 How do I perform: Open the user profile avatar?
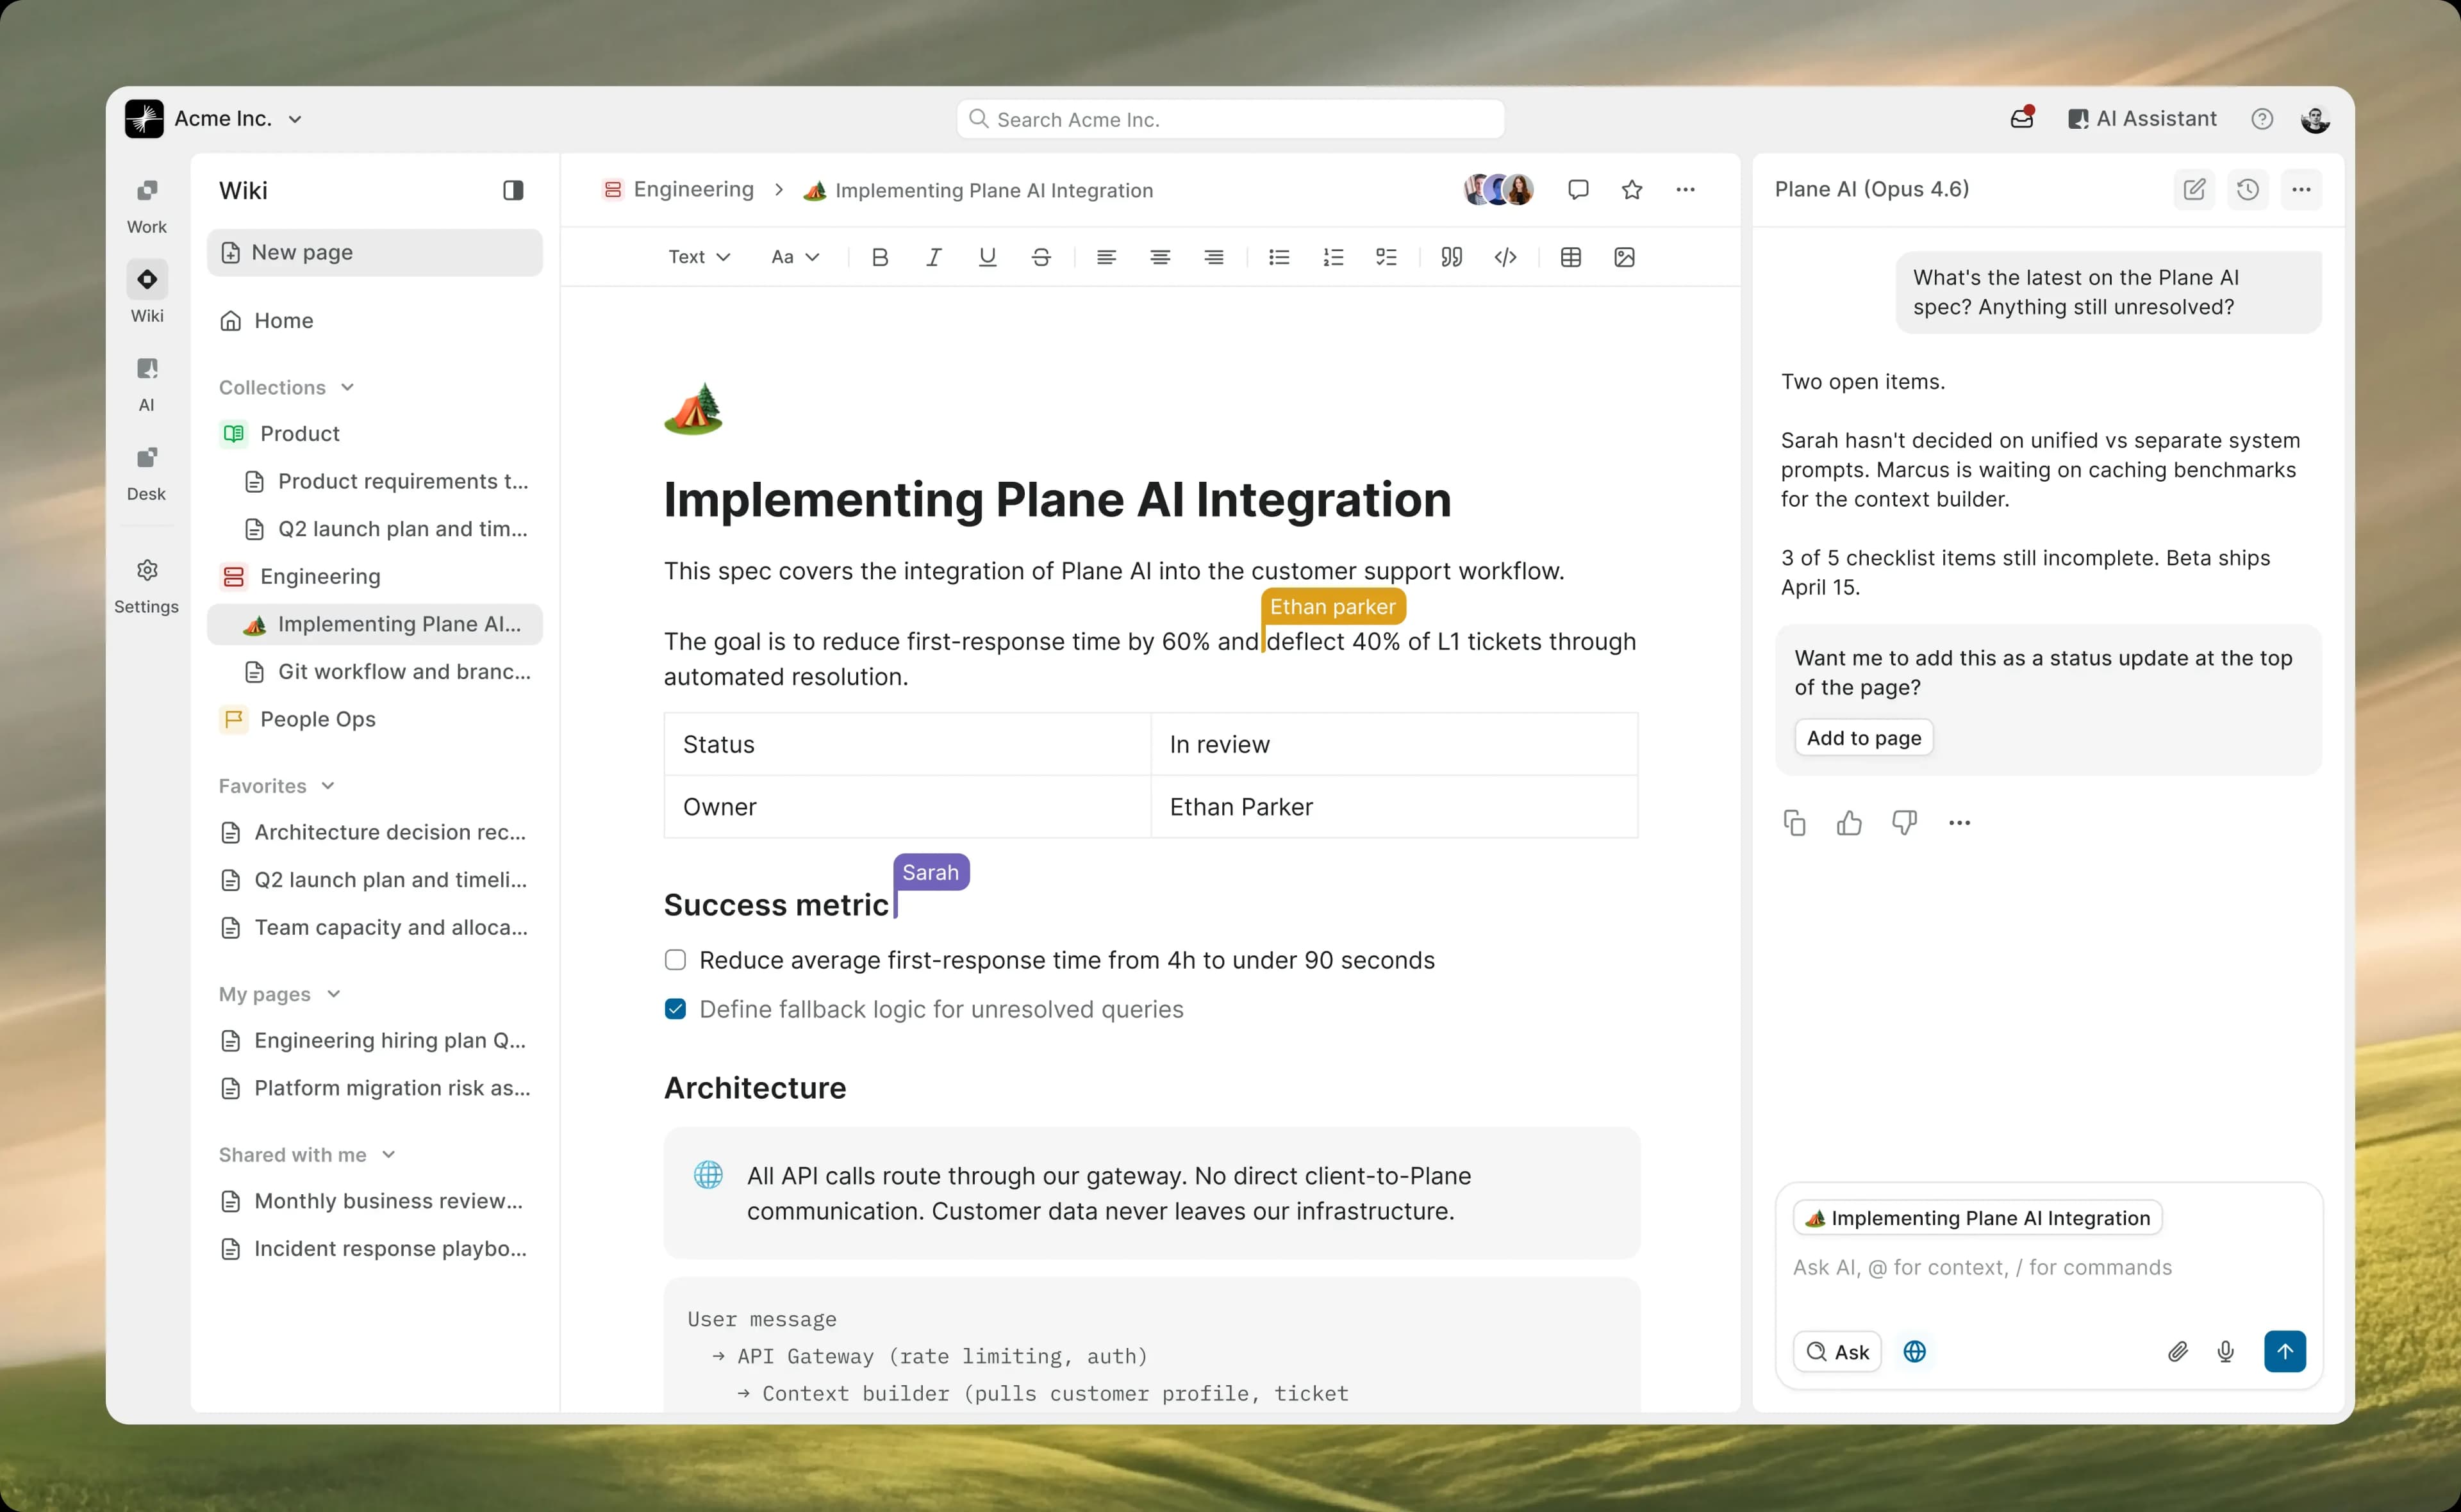(x=2316, y=119)
